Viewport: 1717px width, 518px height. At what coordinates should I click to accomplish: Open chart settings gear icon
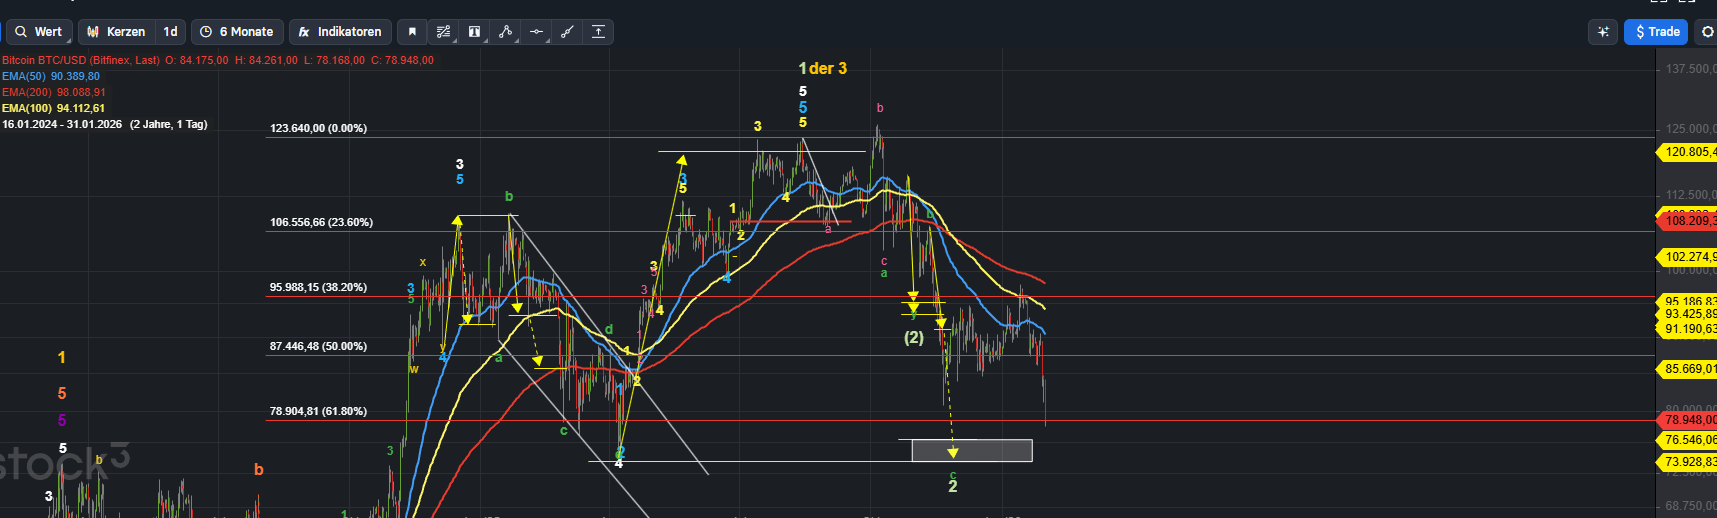coord(1707,32)
